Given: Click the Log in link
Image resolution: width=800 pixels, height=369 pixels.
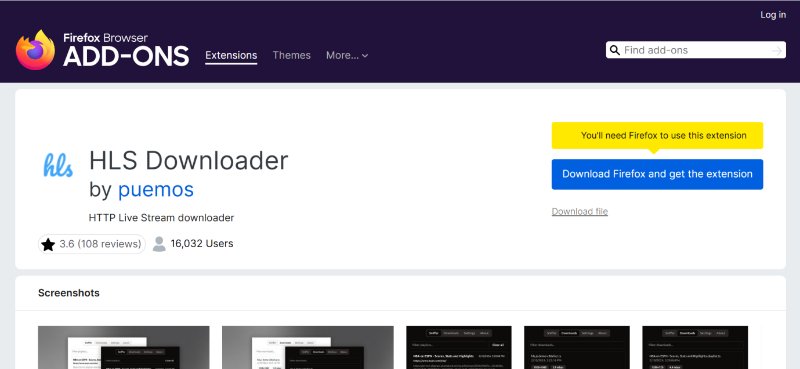Looking at the screenshot, I should point(773,15).
